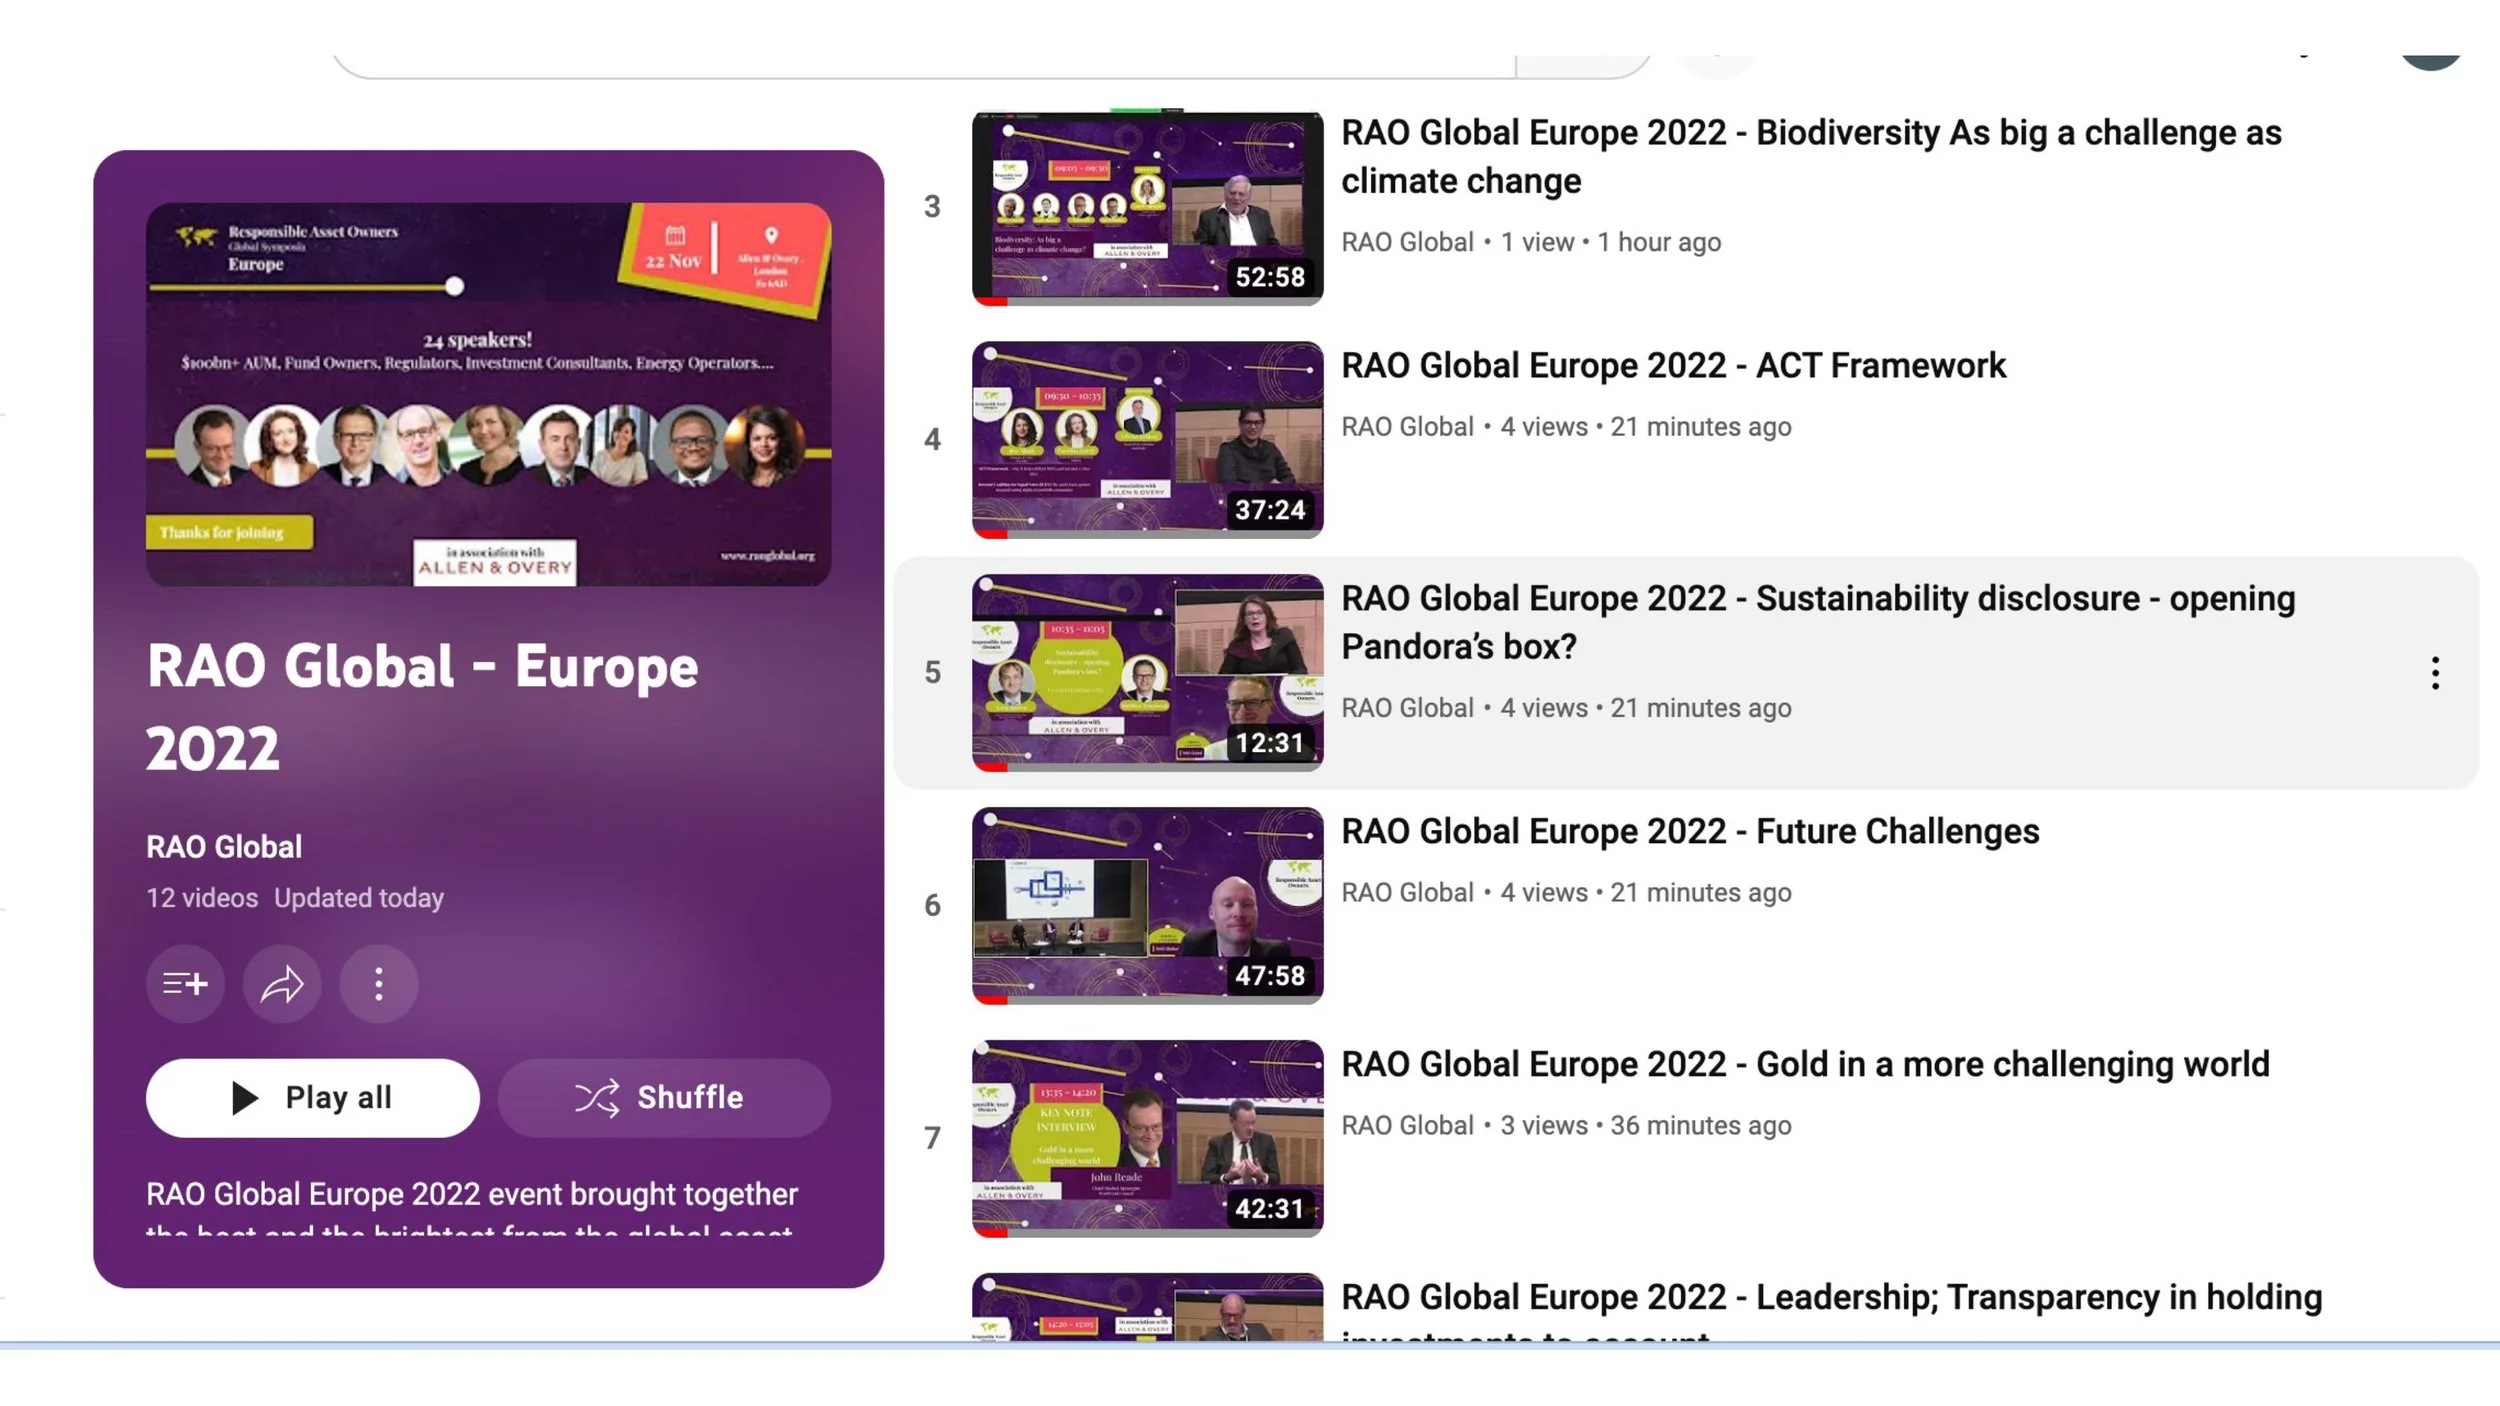
Task: Open more actions for Sustainability disclosure video
Action: pos(2435,673)
